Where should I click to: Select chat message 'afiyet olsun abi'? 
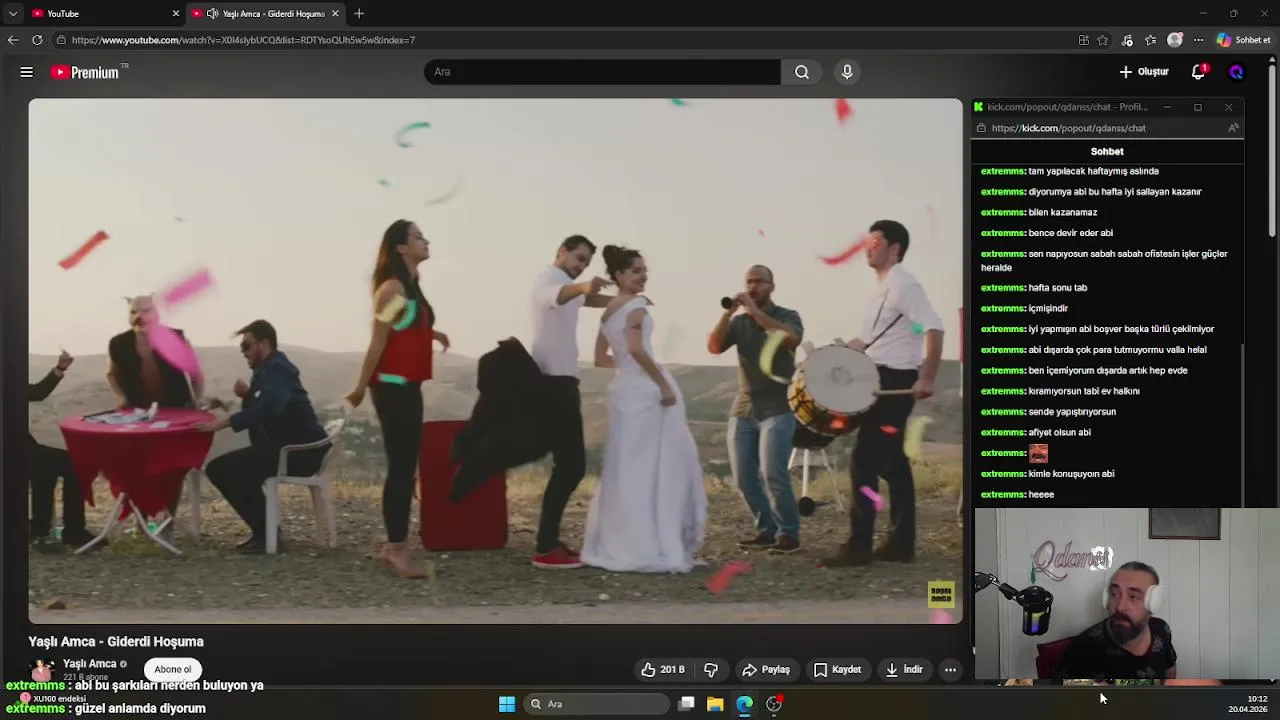click(1060, 432)
